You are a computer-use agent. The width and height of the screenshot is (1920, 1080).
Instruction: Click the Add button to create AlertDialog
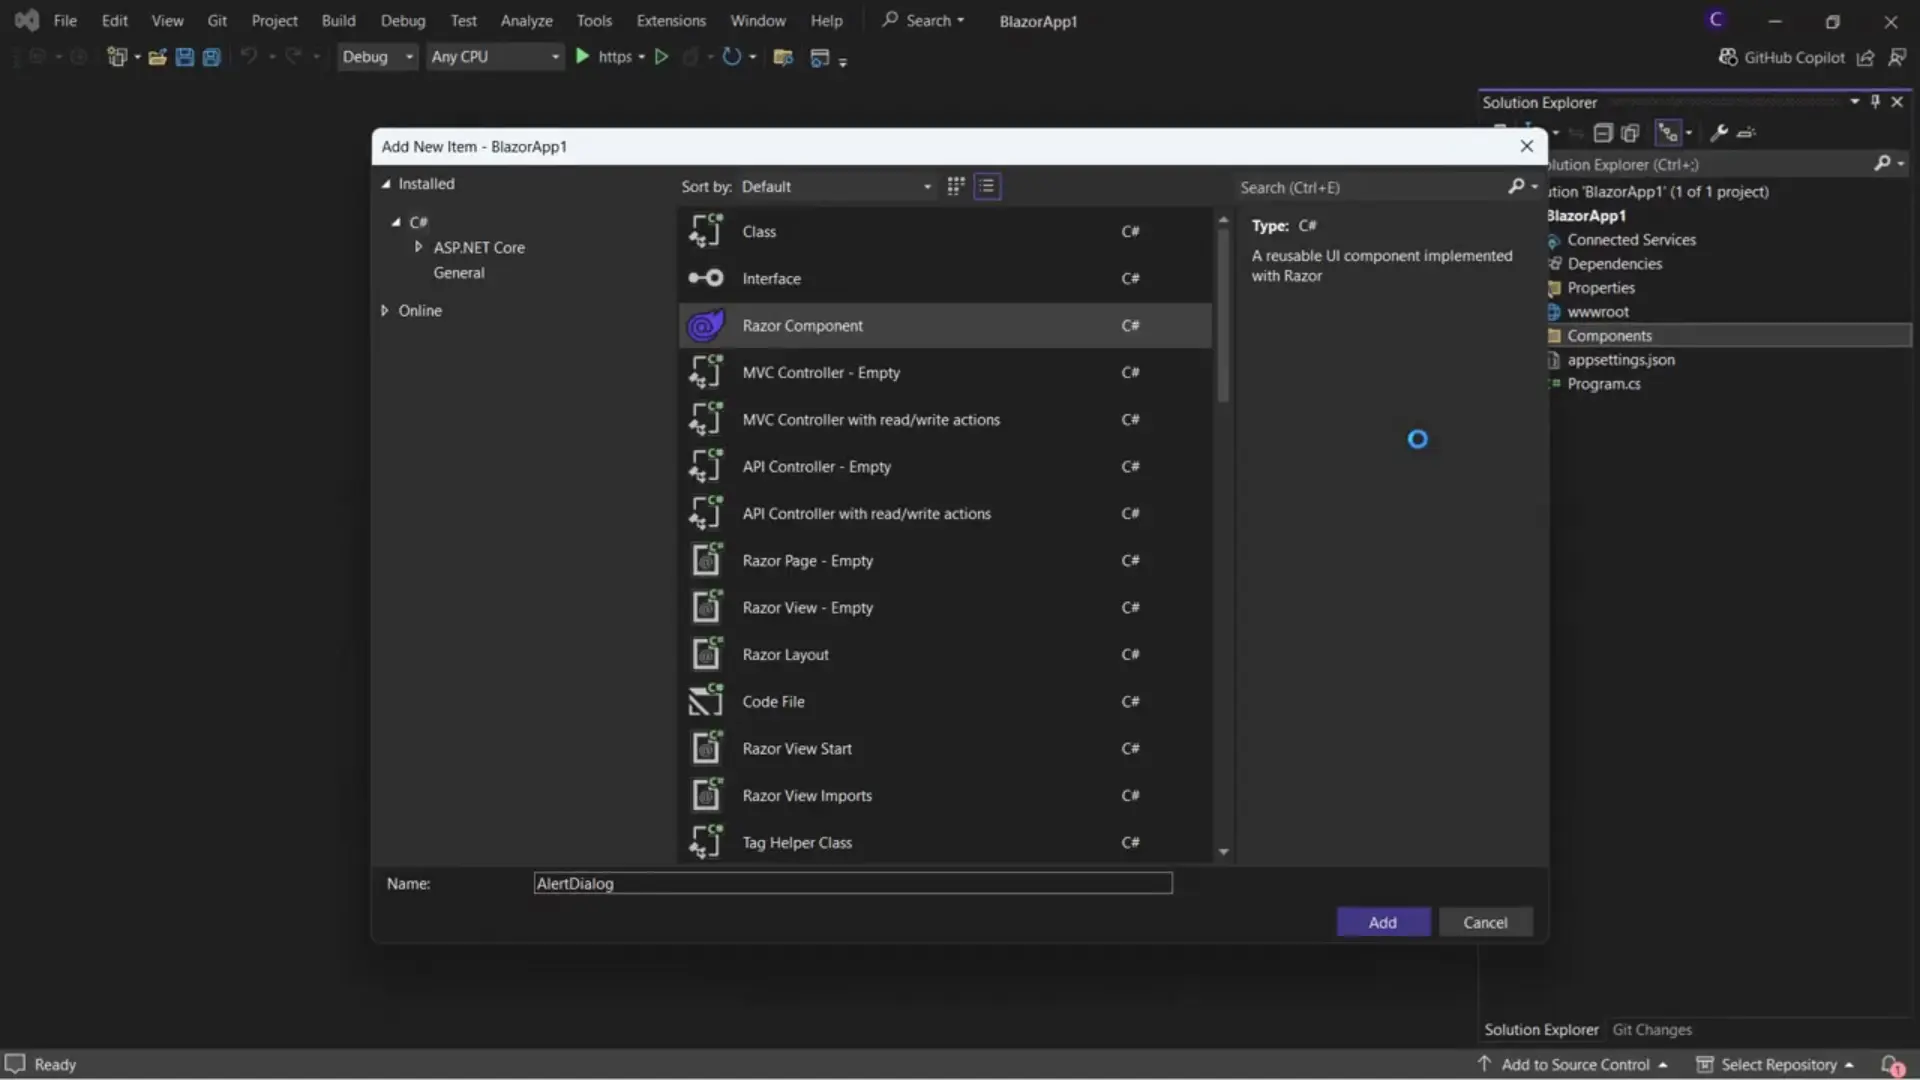point(1383,922)
